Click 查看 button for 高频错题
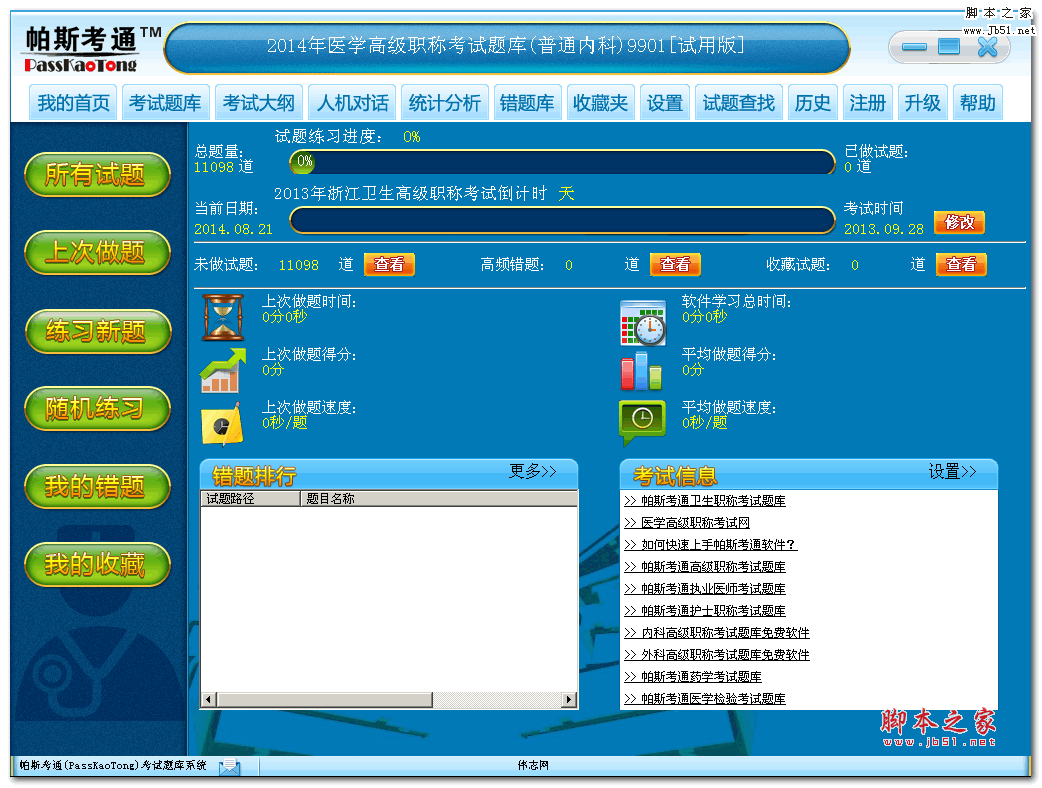 (x=675, y=264)
